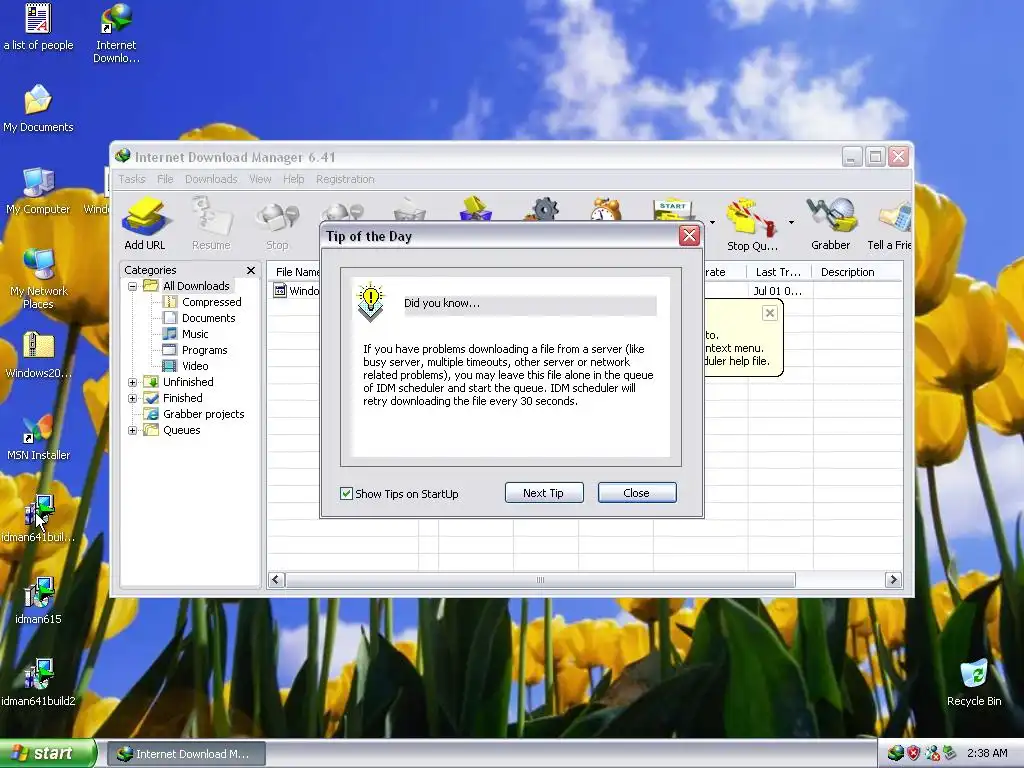
Task: Open the Start Queue dropdown arrow
Action: pos(712,223)
